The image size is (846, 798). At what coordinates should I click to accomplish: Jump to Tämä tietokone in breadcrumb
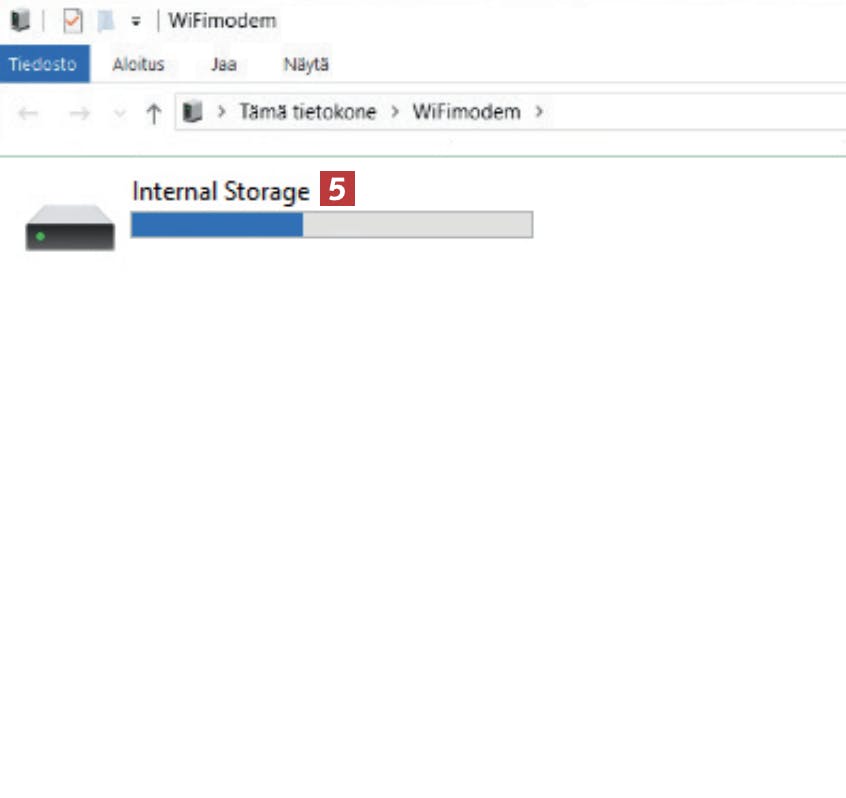coord(307,112)
